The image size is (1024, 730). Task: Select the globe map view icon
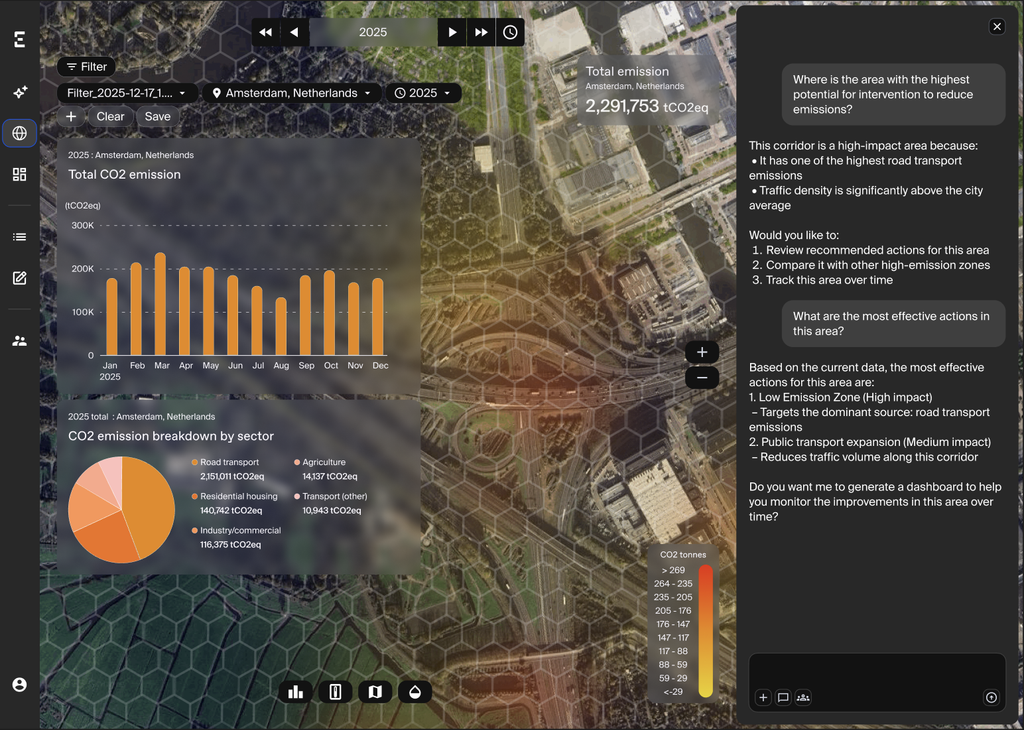coord(20,133)
